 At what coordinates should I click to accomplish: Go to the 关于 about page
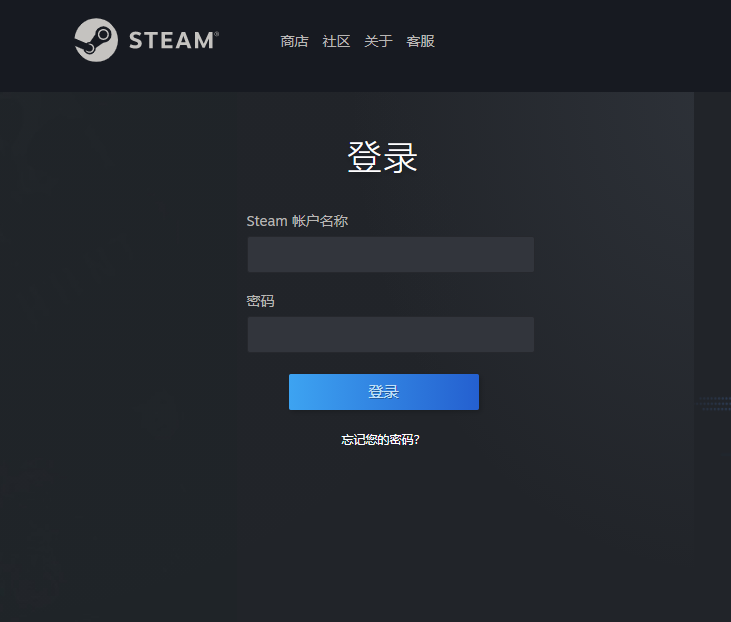(x=378, y=41)
